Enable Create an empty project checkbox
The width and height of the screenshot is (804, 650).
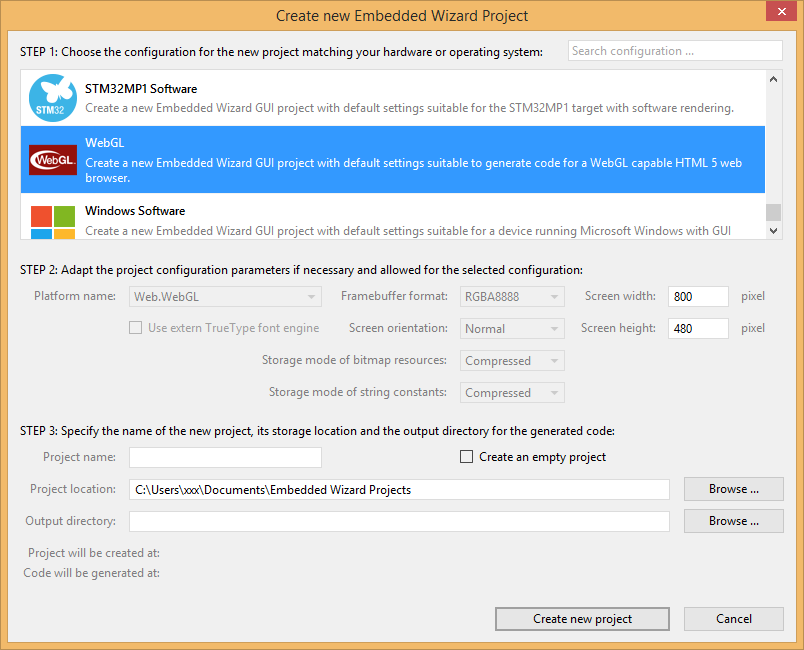tap(466, 457)
